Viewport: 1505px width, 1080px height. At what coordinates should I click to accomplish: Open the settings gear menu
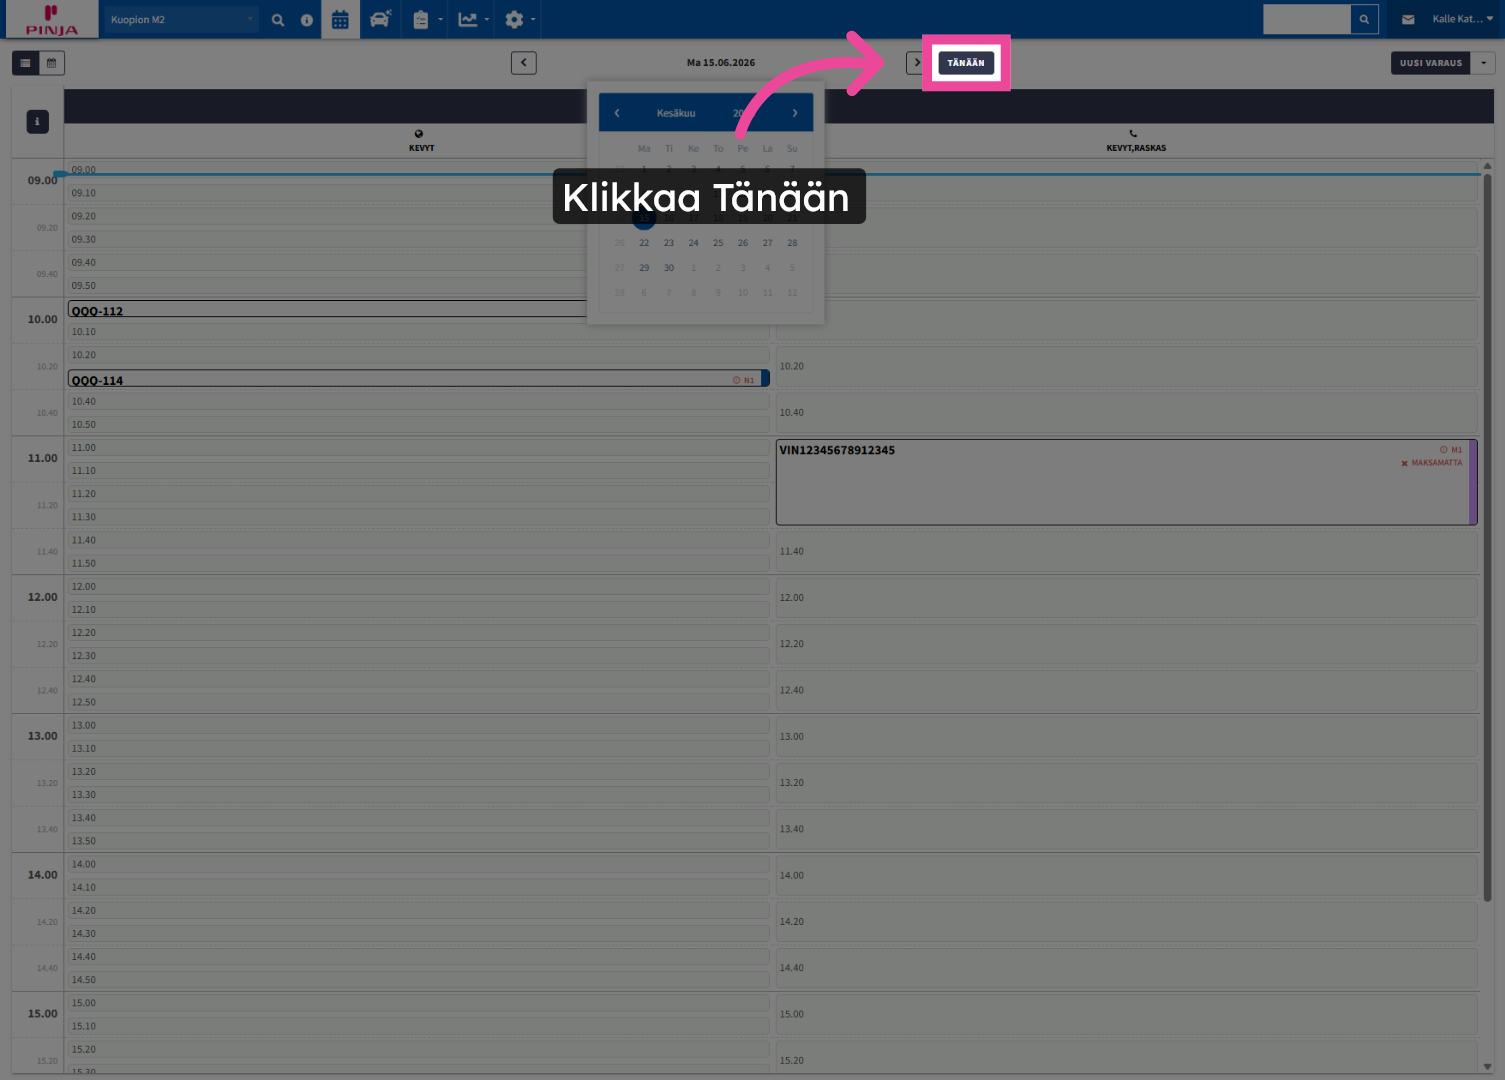[x=514, y=19]
